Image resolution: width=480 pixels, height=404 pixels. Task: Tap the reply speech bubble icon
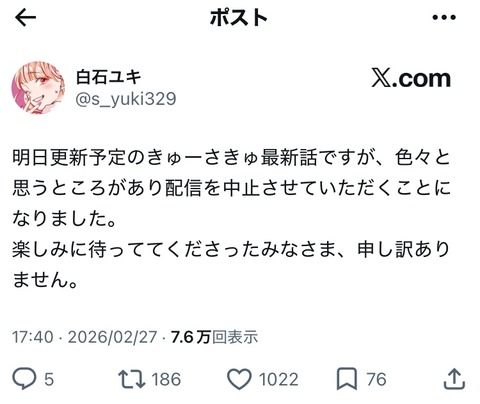coord(24,378)
